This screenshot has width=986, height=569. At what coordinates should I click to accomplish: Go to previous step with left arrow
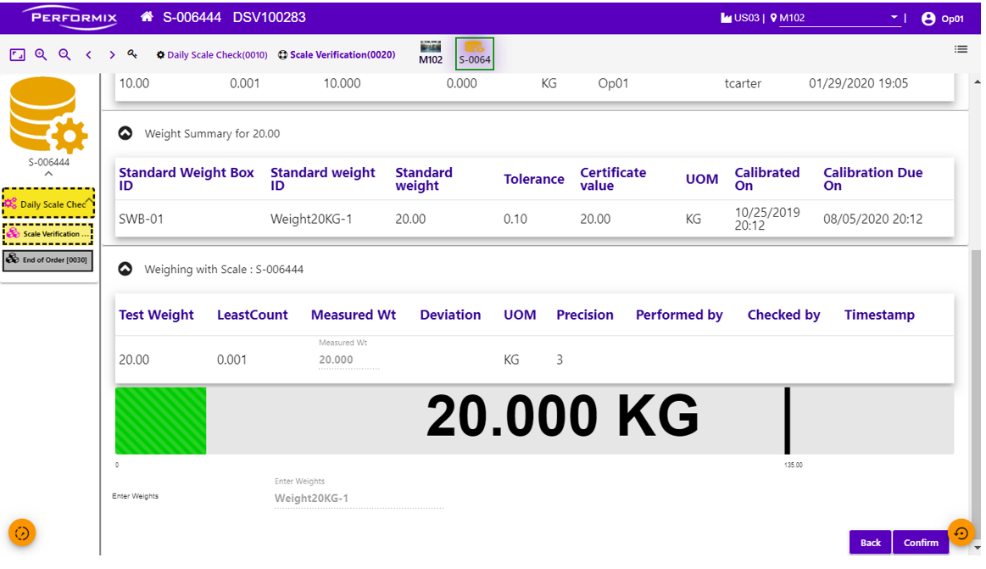click(89, 55)
